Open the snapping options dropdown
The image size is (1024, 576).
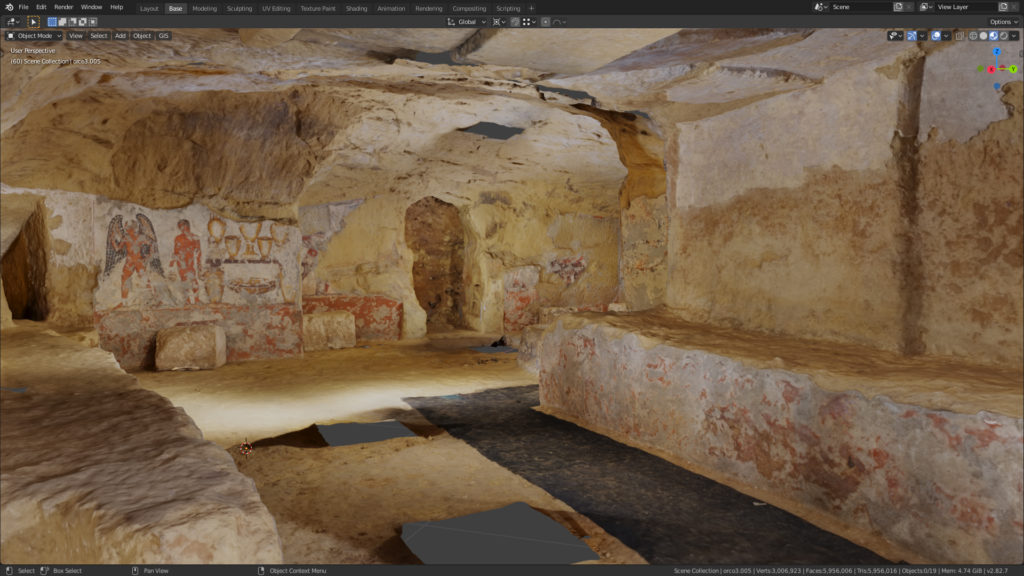pos(529,22)
